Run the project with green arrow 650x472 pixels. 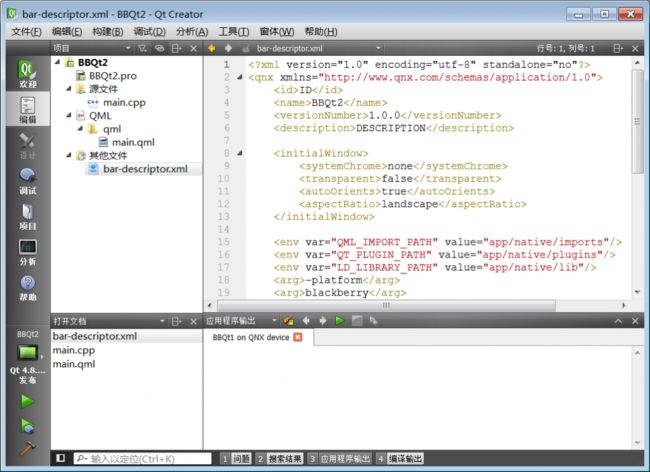click(x=27, y=401)
